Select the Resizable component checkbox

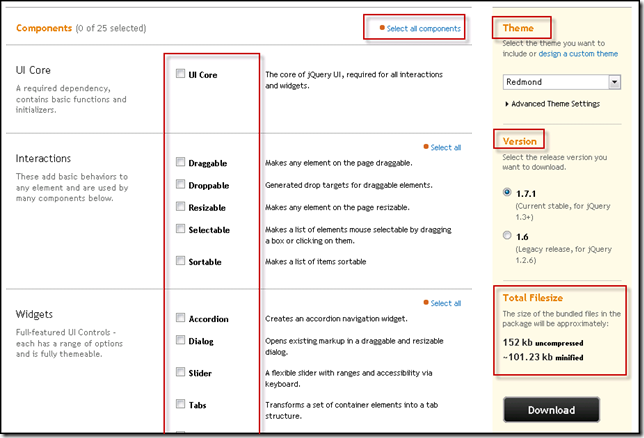180,207
